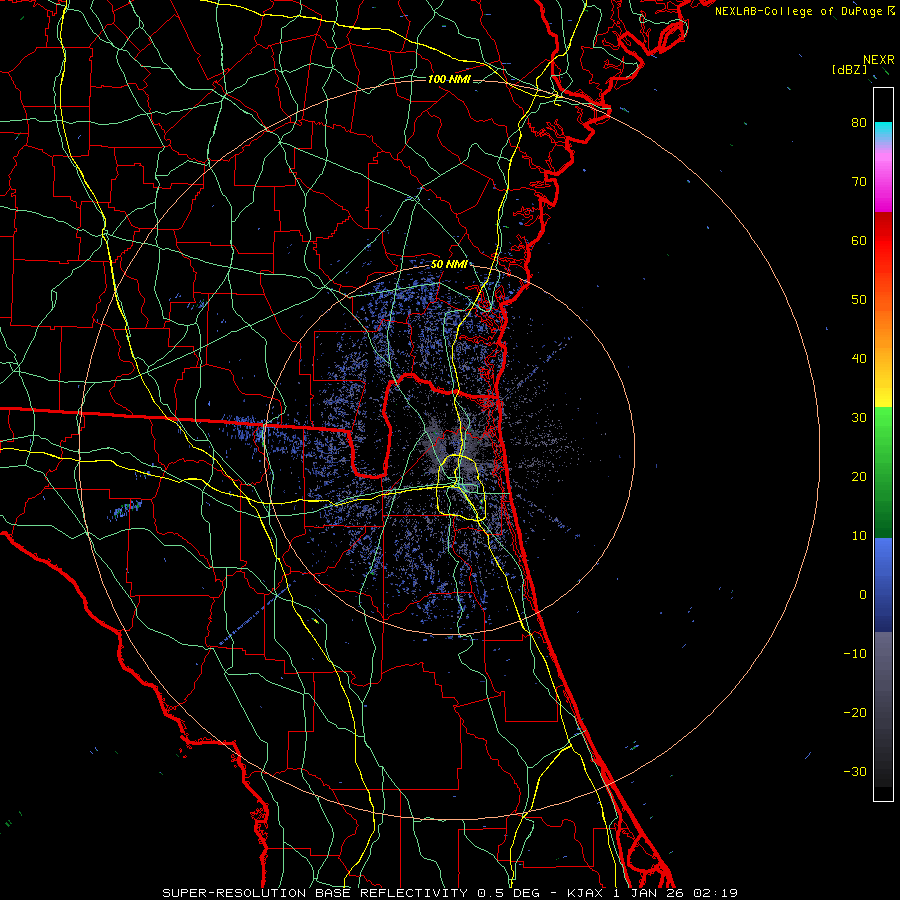This screenshot has height=900, width=900.
Task: Click the 100 NMI range ring label
Action: tap(449, 79)
